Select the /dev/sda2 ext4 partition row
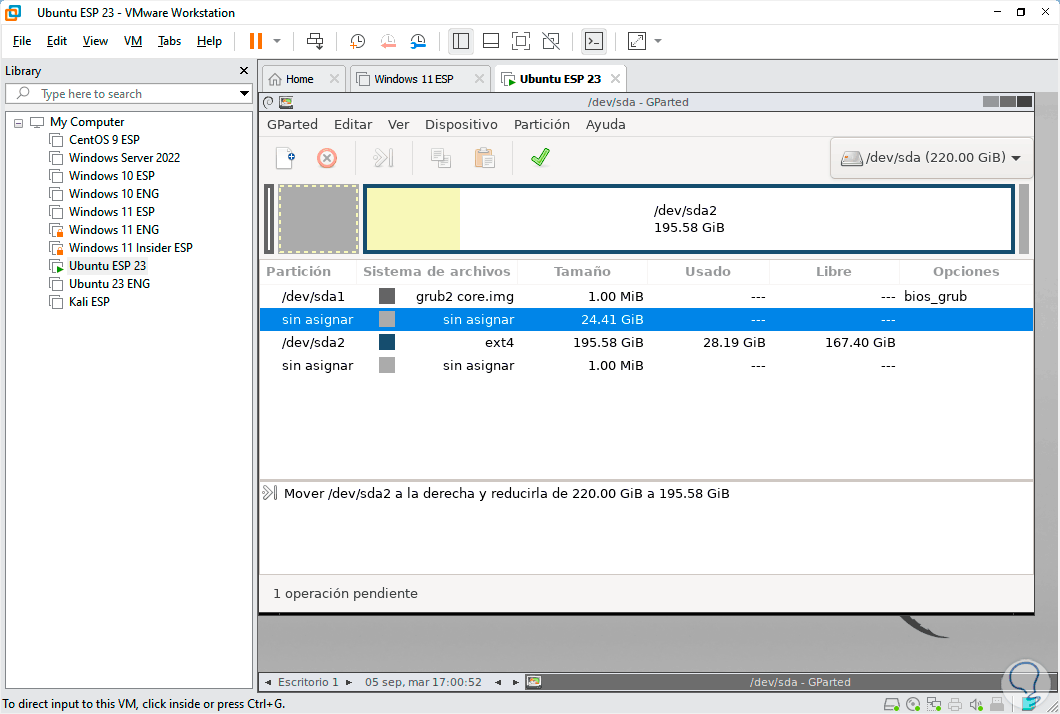 pos(646,343)
